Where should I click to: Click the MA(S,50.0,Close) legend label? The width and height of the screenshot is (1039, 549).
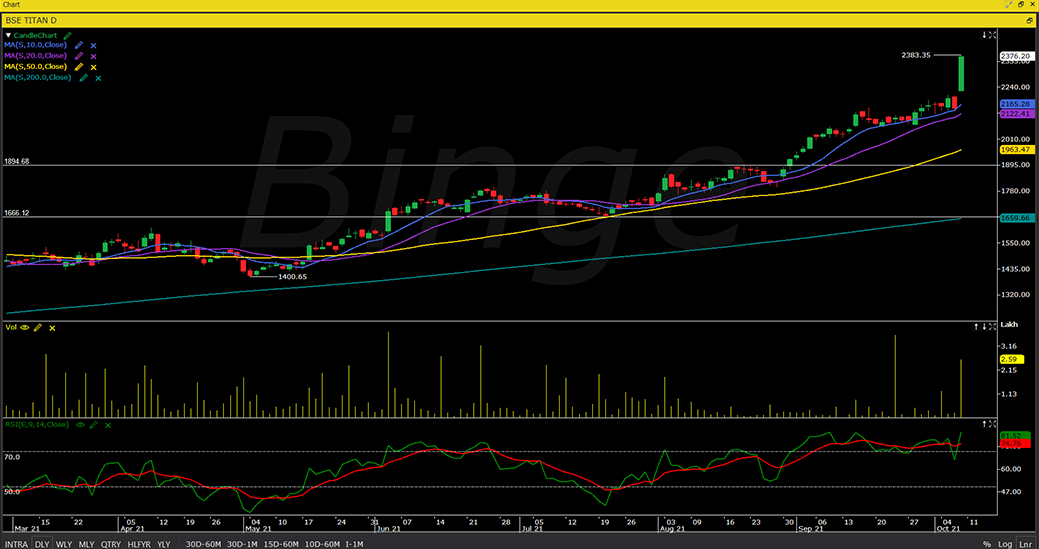click(36, 66)
